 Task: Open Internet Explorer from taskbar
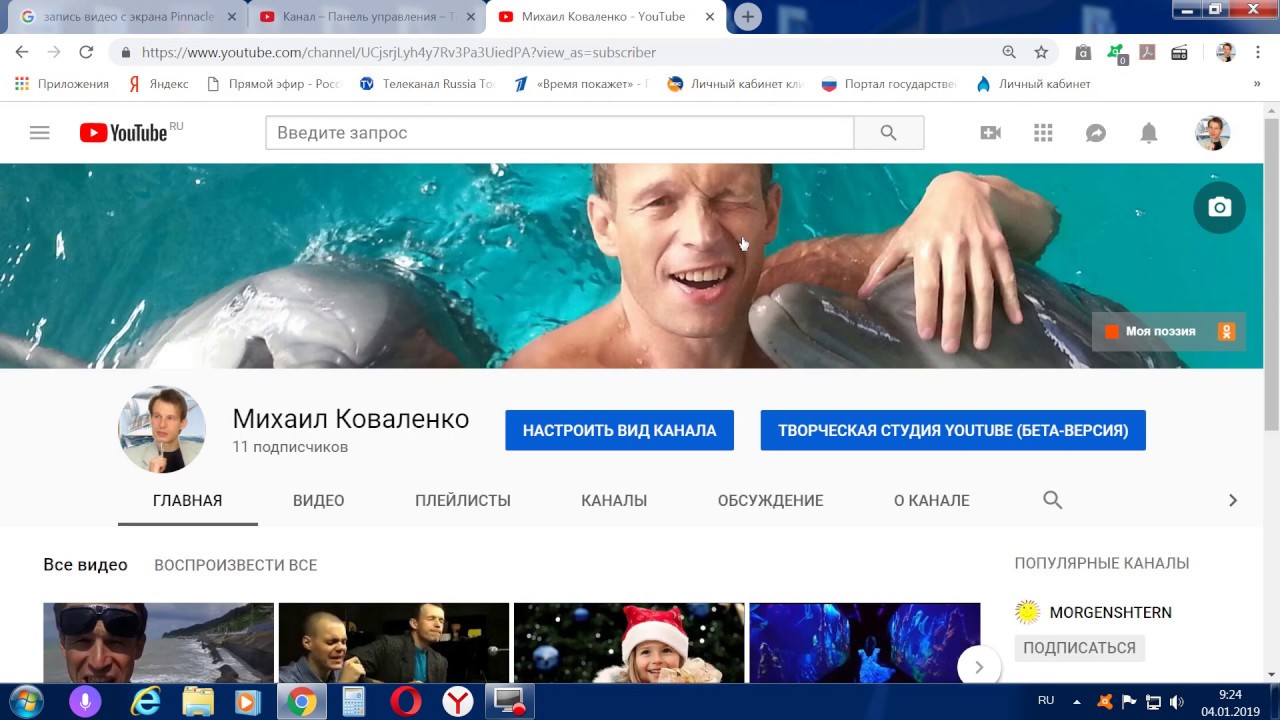point(146,702)
